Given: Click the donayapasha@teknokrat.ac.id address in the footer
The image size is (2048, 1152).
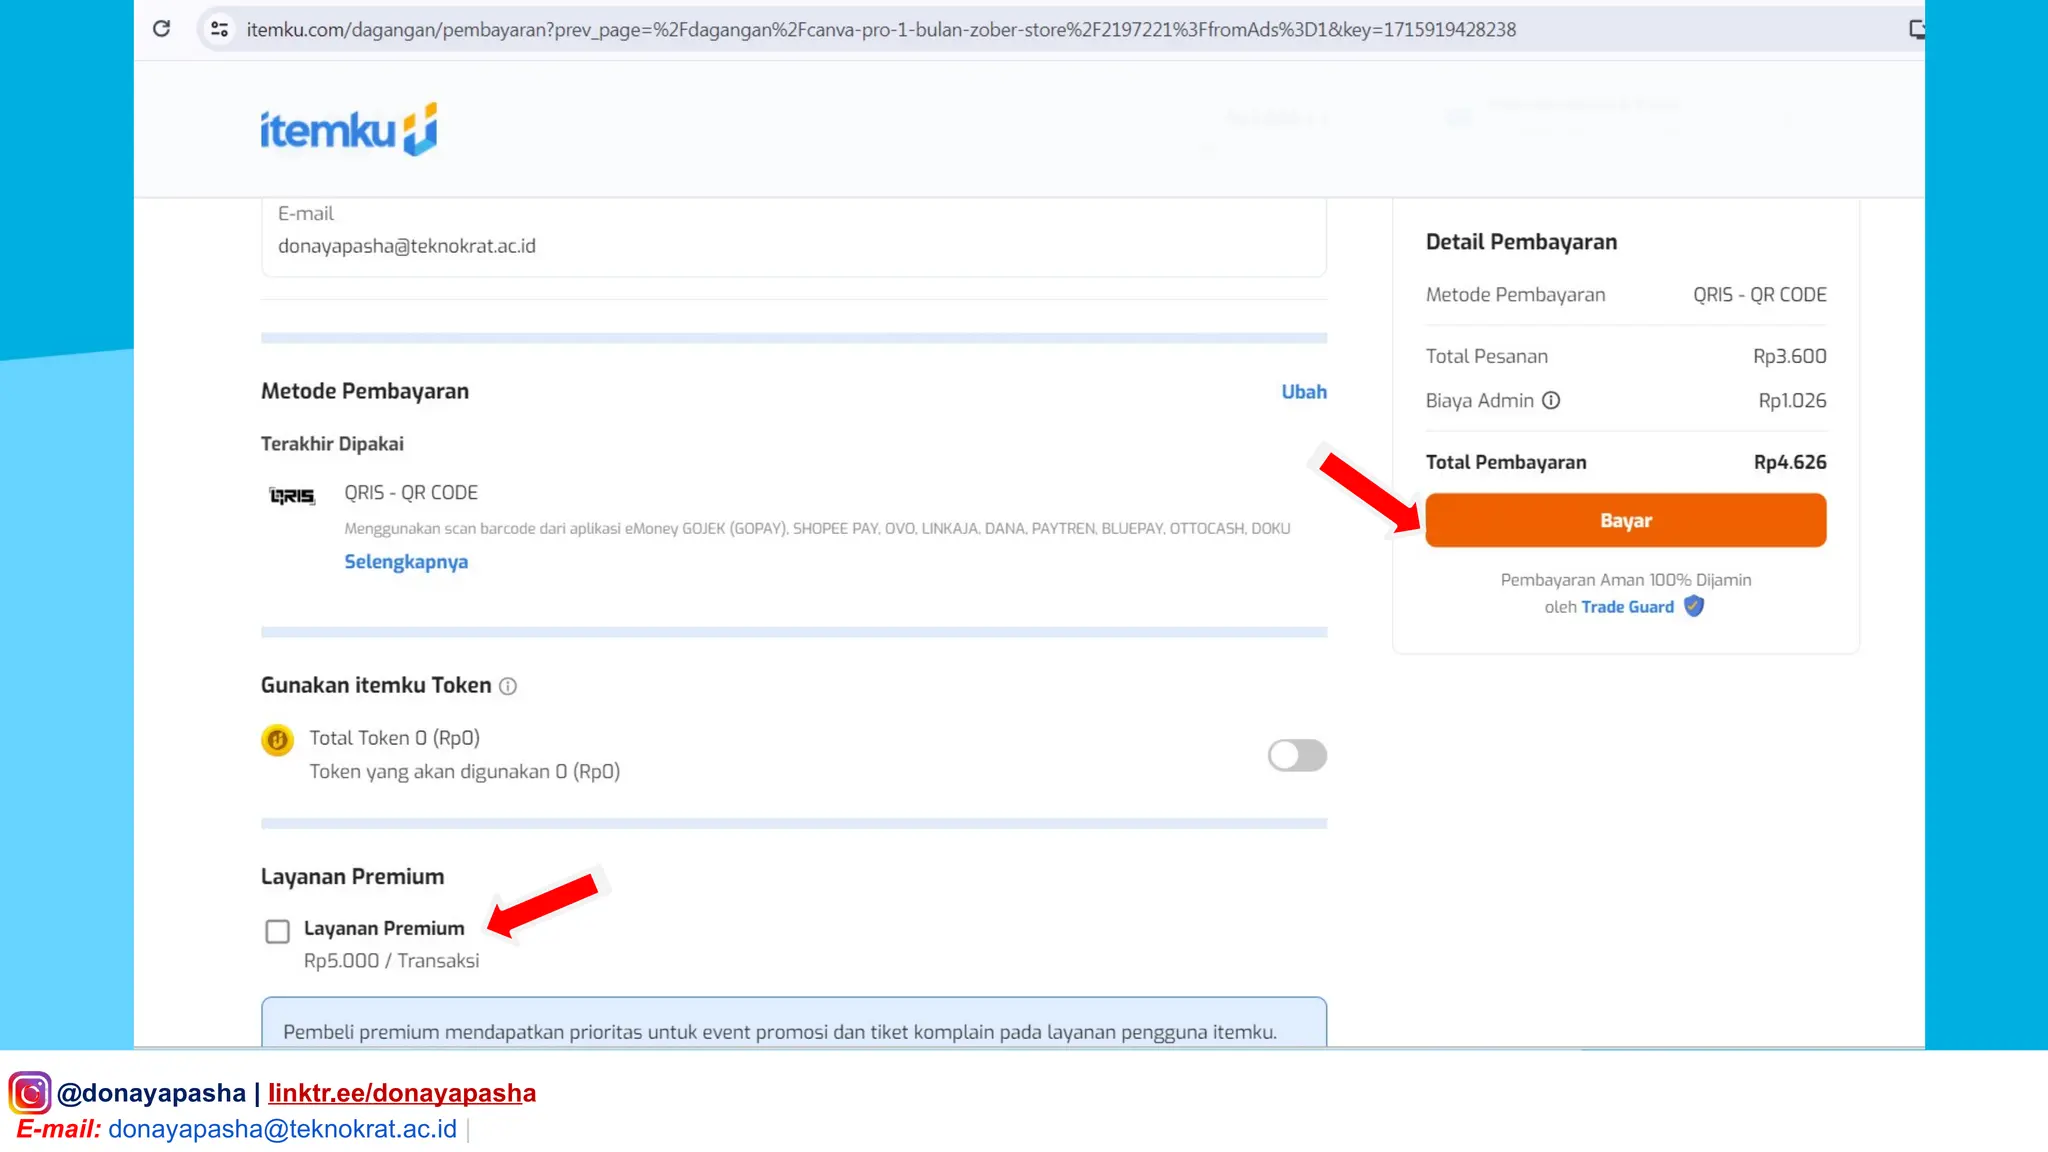Looking at the screenshot, I should point(282,1129).
